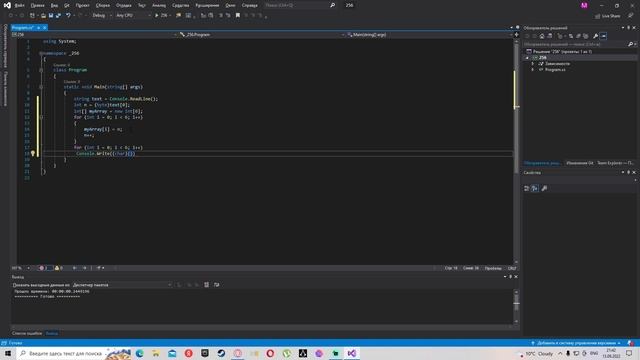Viewport: 640px width, 360px height.
Task: Open the Сборка menu
Action: [x=102, y=5]
